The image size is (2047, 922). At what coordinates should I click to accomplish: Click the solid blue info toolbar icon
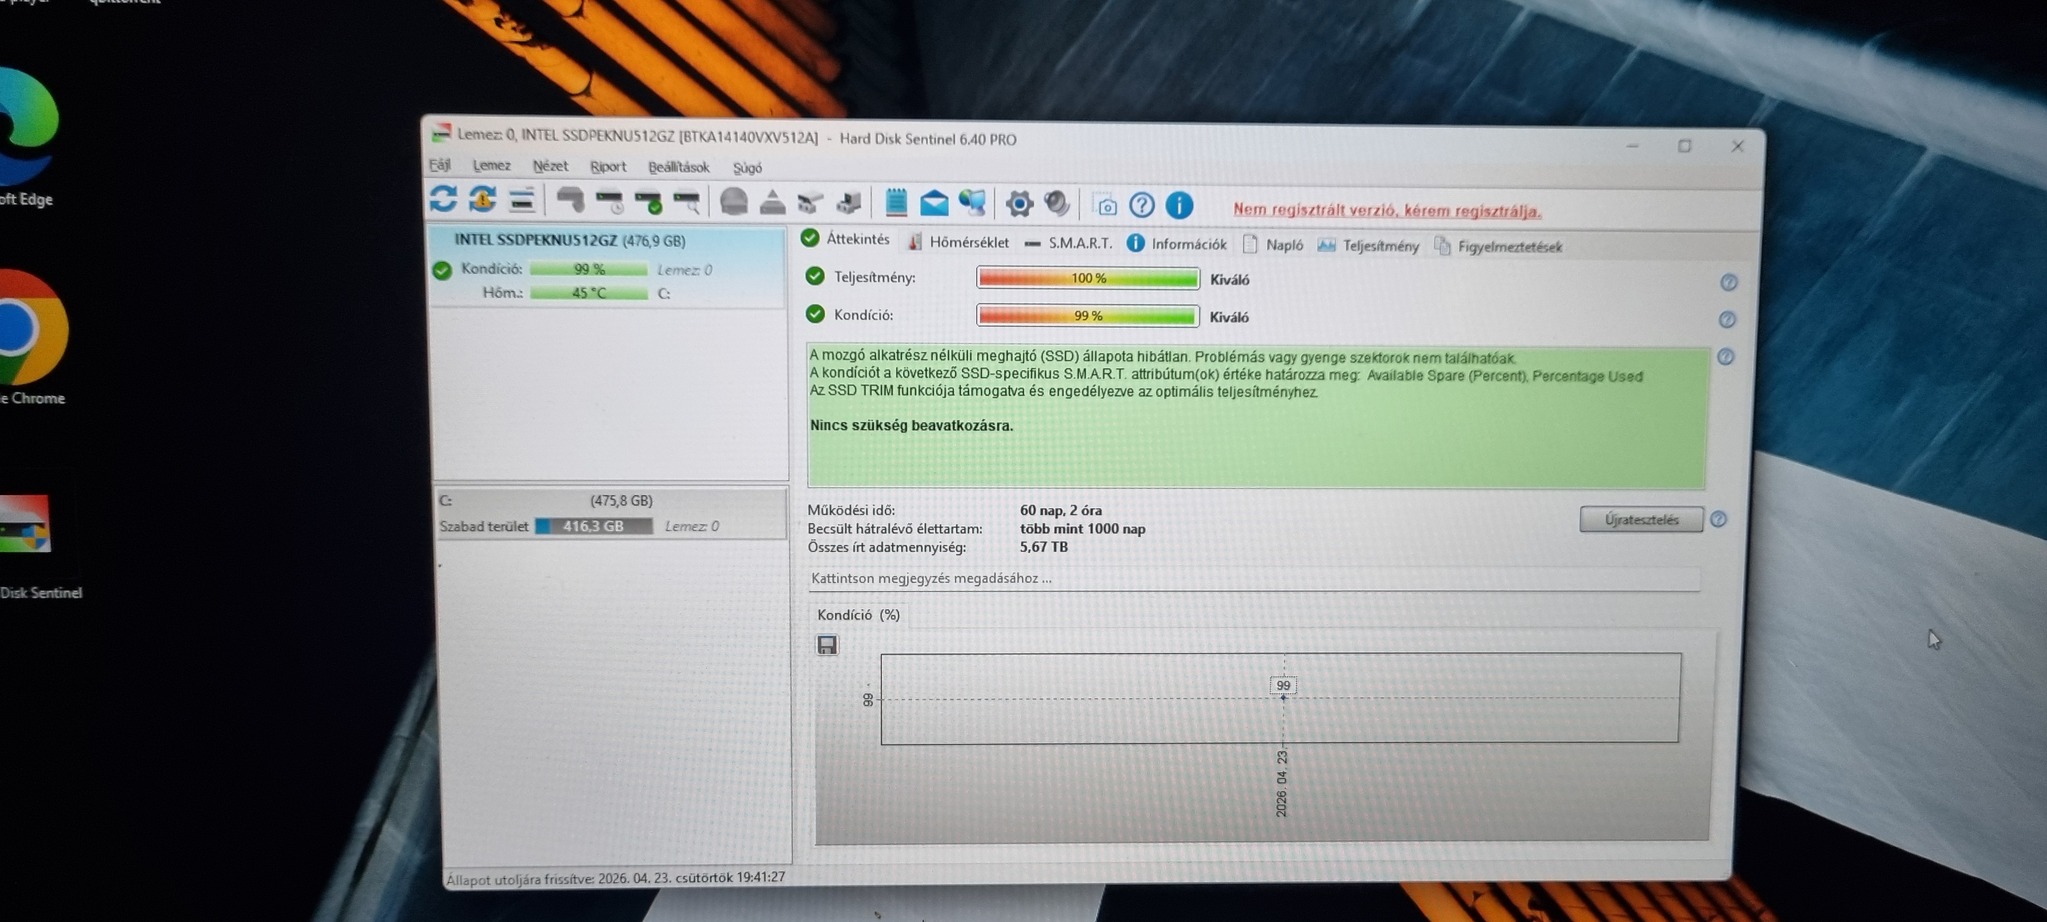(x=1180, y=206)
